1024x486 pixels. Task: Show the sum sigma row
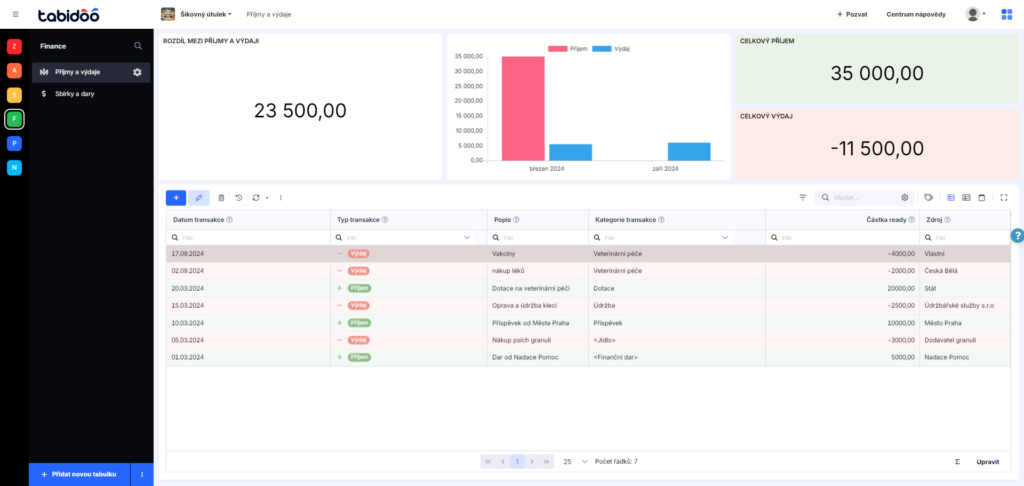(957, 462)
